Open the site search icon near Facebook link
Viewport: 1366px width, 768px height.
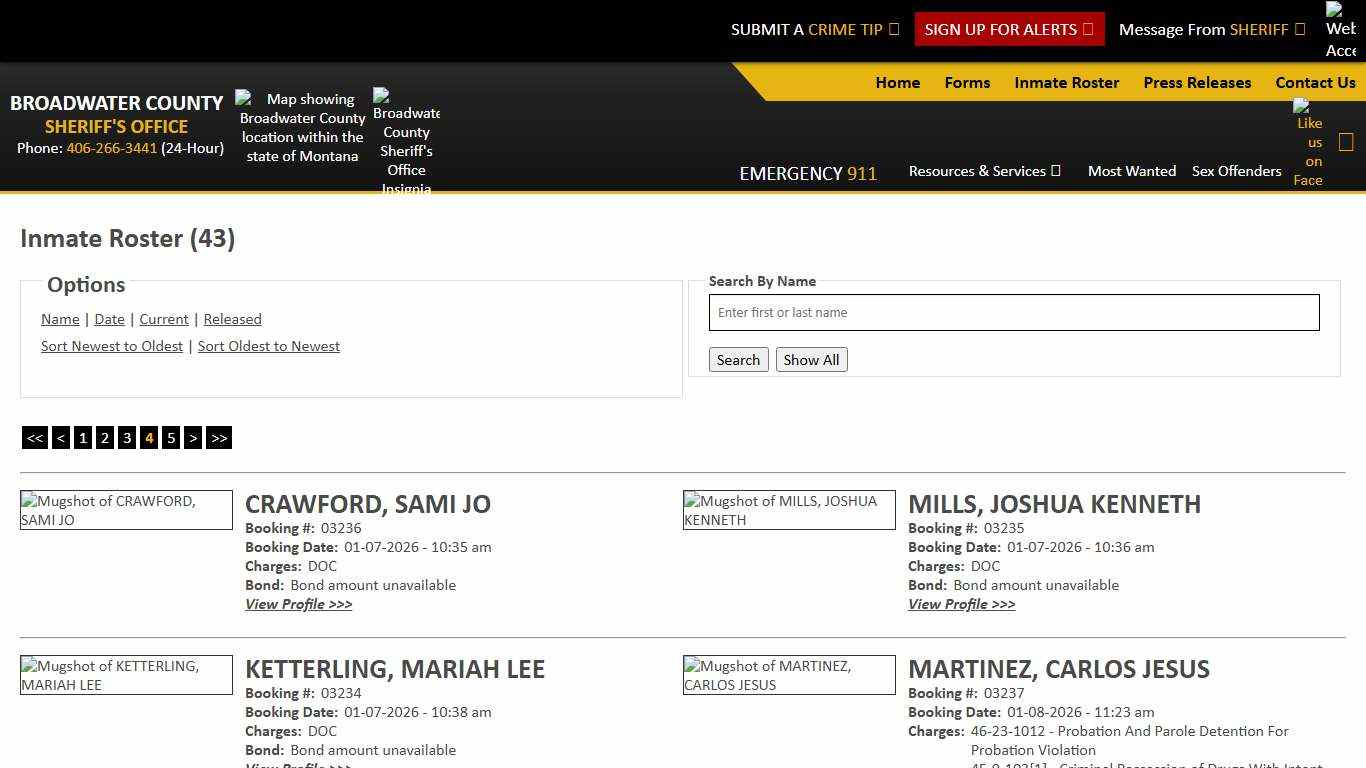coord(1346,141)
